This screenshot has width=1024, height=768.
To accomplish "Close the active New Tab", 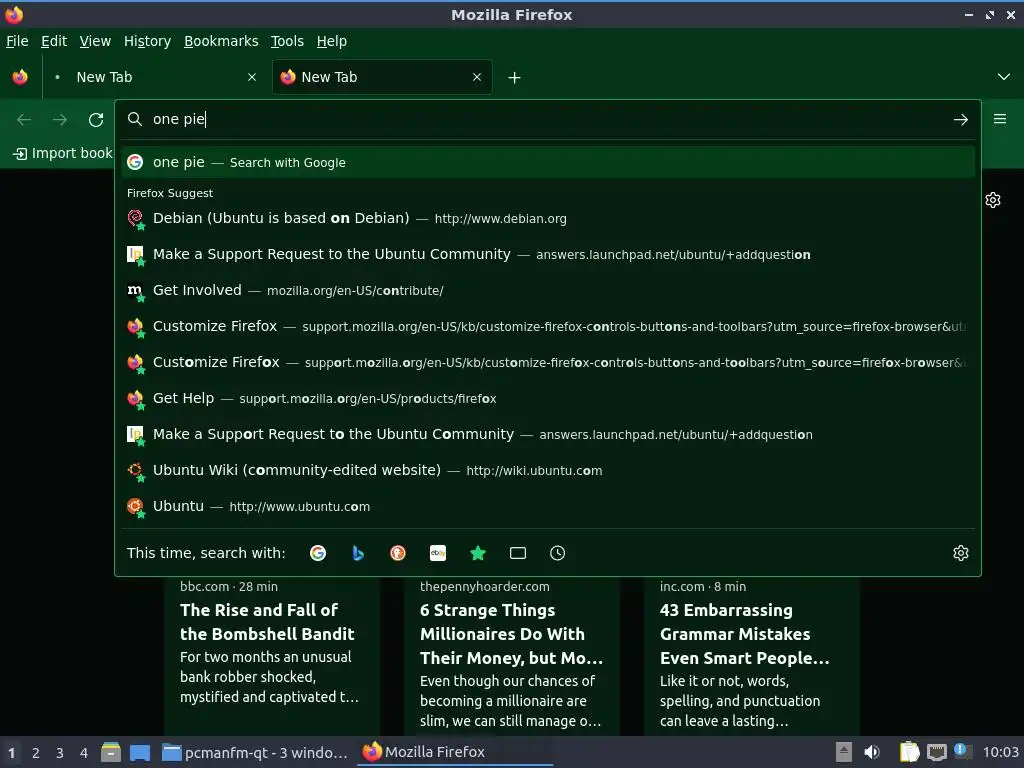I will (477, 77).
